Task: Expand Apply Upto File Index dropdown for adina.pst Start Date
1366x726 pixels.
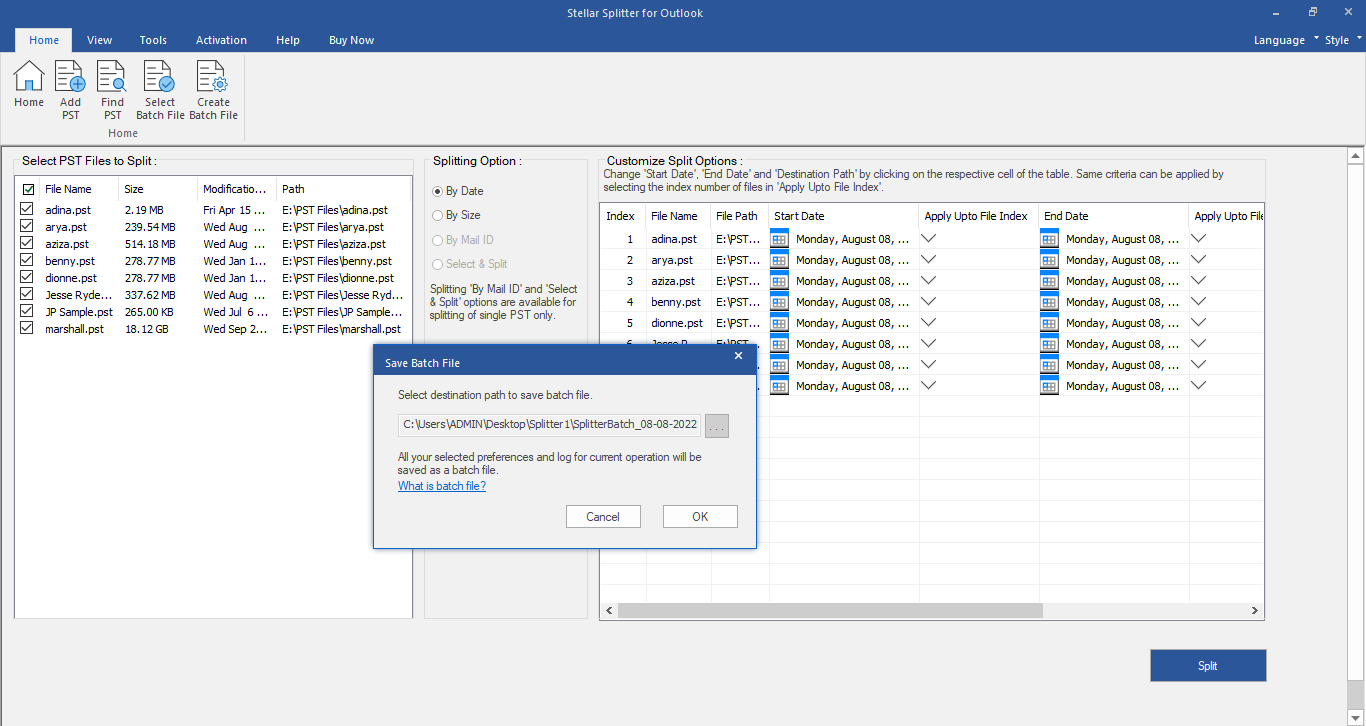Action: click(929, 238)
